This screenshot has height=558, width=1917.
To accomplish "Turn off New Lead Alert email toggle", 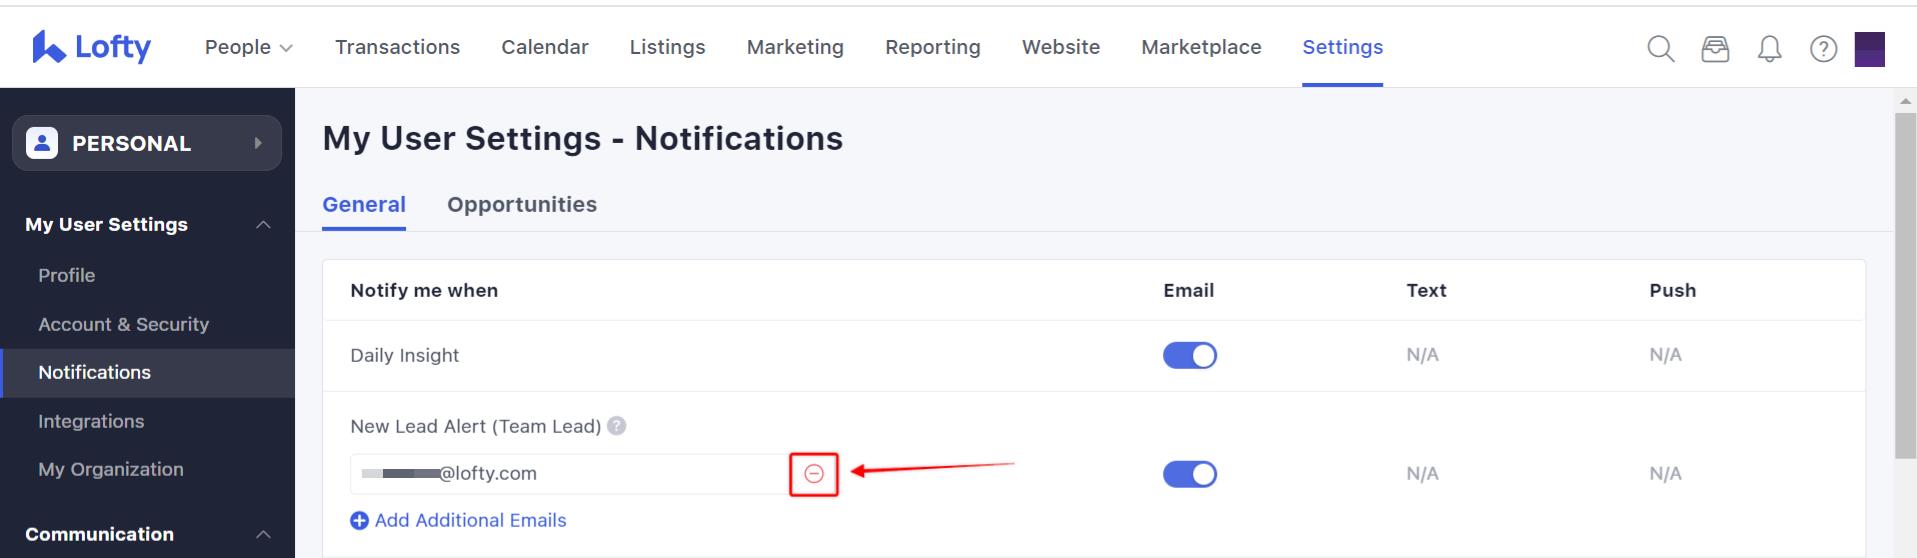I will coord(1189,474).
